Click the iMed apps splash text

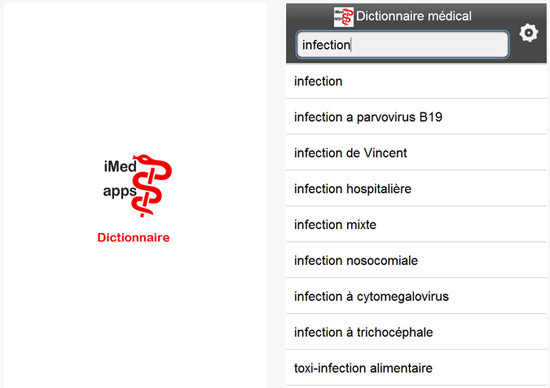[120, 179]
